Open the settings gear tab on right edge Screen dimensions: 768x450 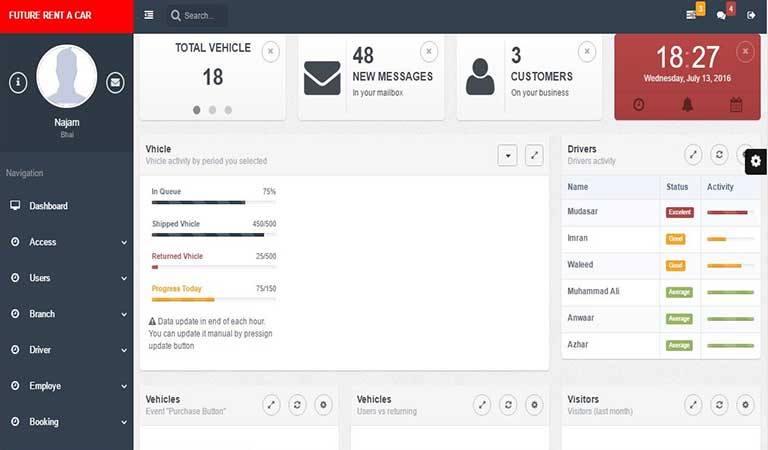tap(756, 161)
